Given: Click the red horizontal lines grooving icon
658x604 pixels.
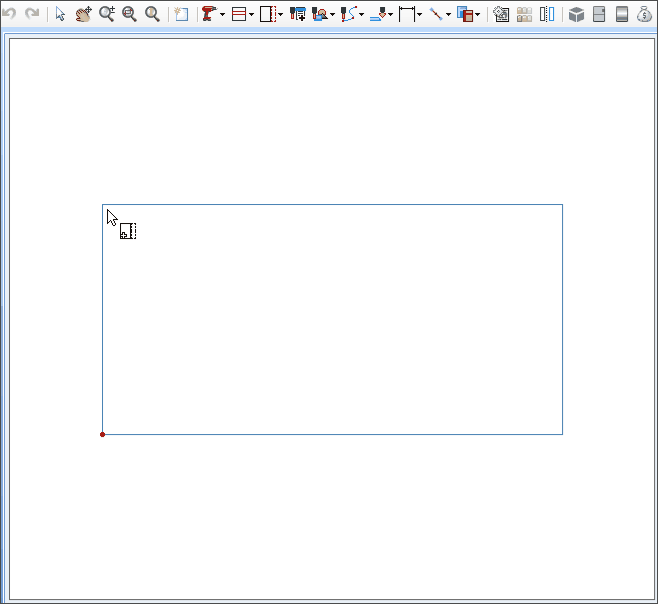Looking at the screenshot, I should 239,14.
